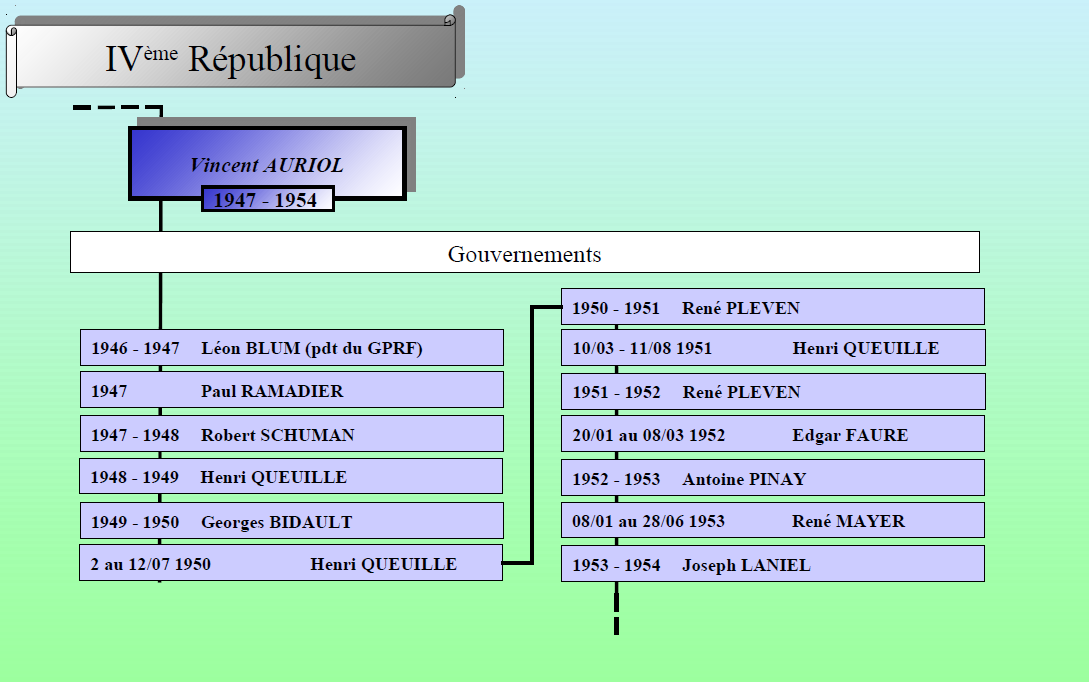Viewport: 1089px width, 682px height.
Task: Click Georges BIDAULT 1949 - 1950 entry
Action: point(291,521)
